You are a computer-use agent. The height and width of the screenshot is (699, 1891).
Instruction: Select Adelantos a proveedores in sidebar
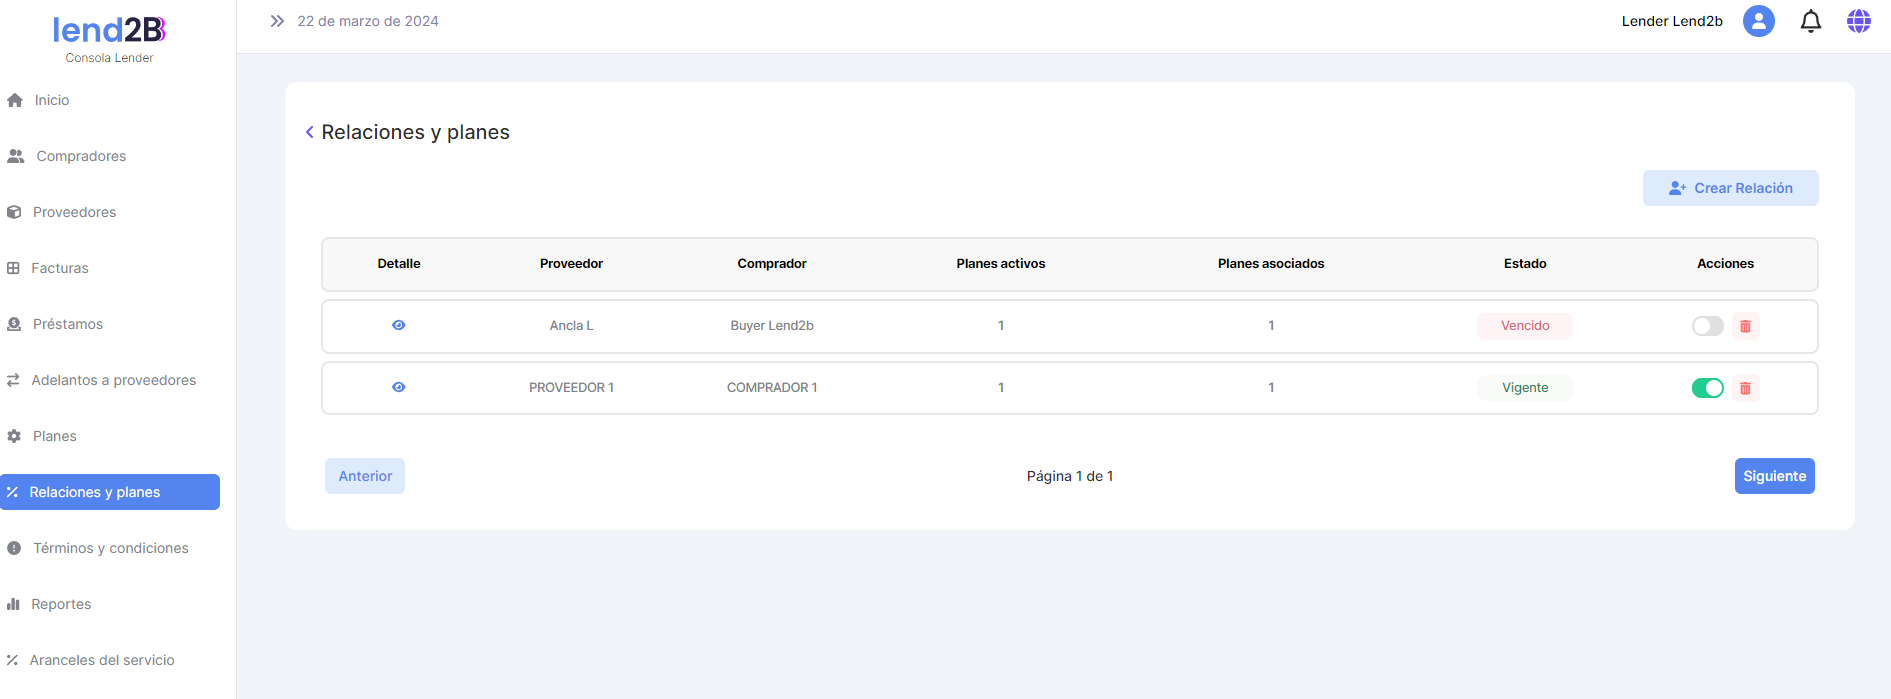coord(113,380)
